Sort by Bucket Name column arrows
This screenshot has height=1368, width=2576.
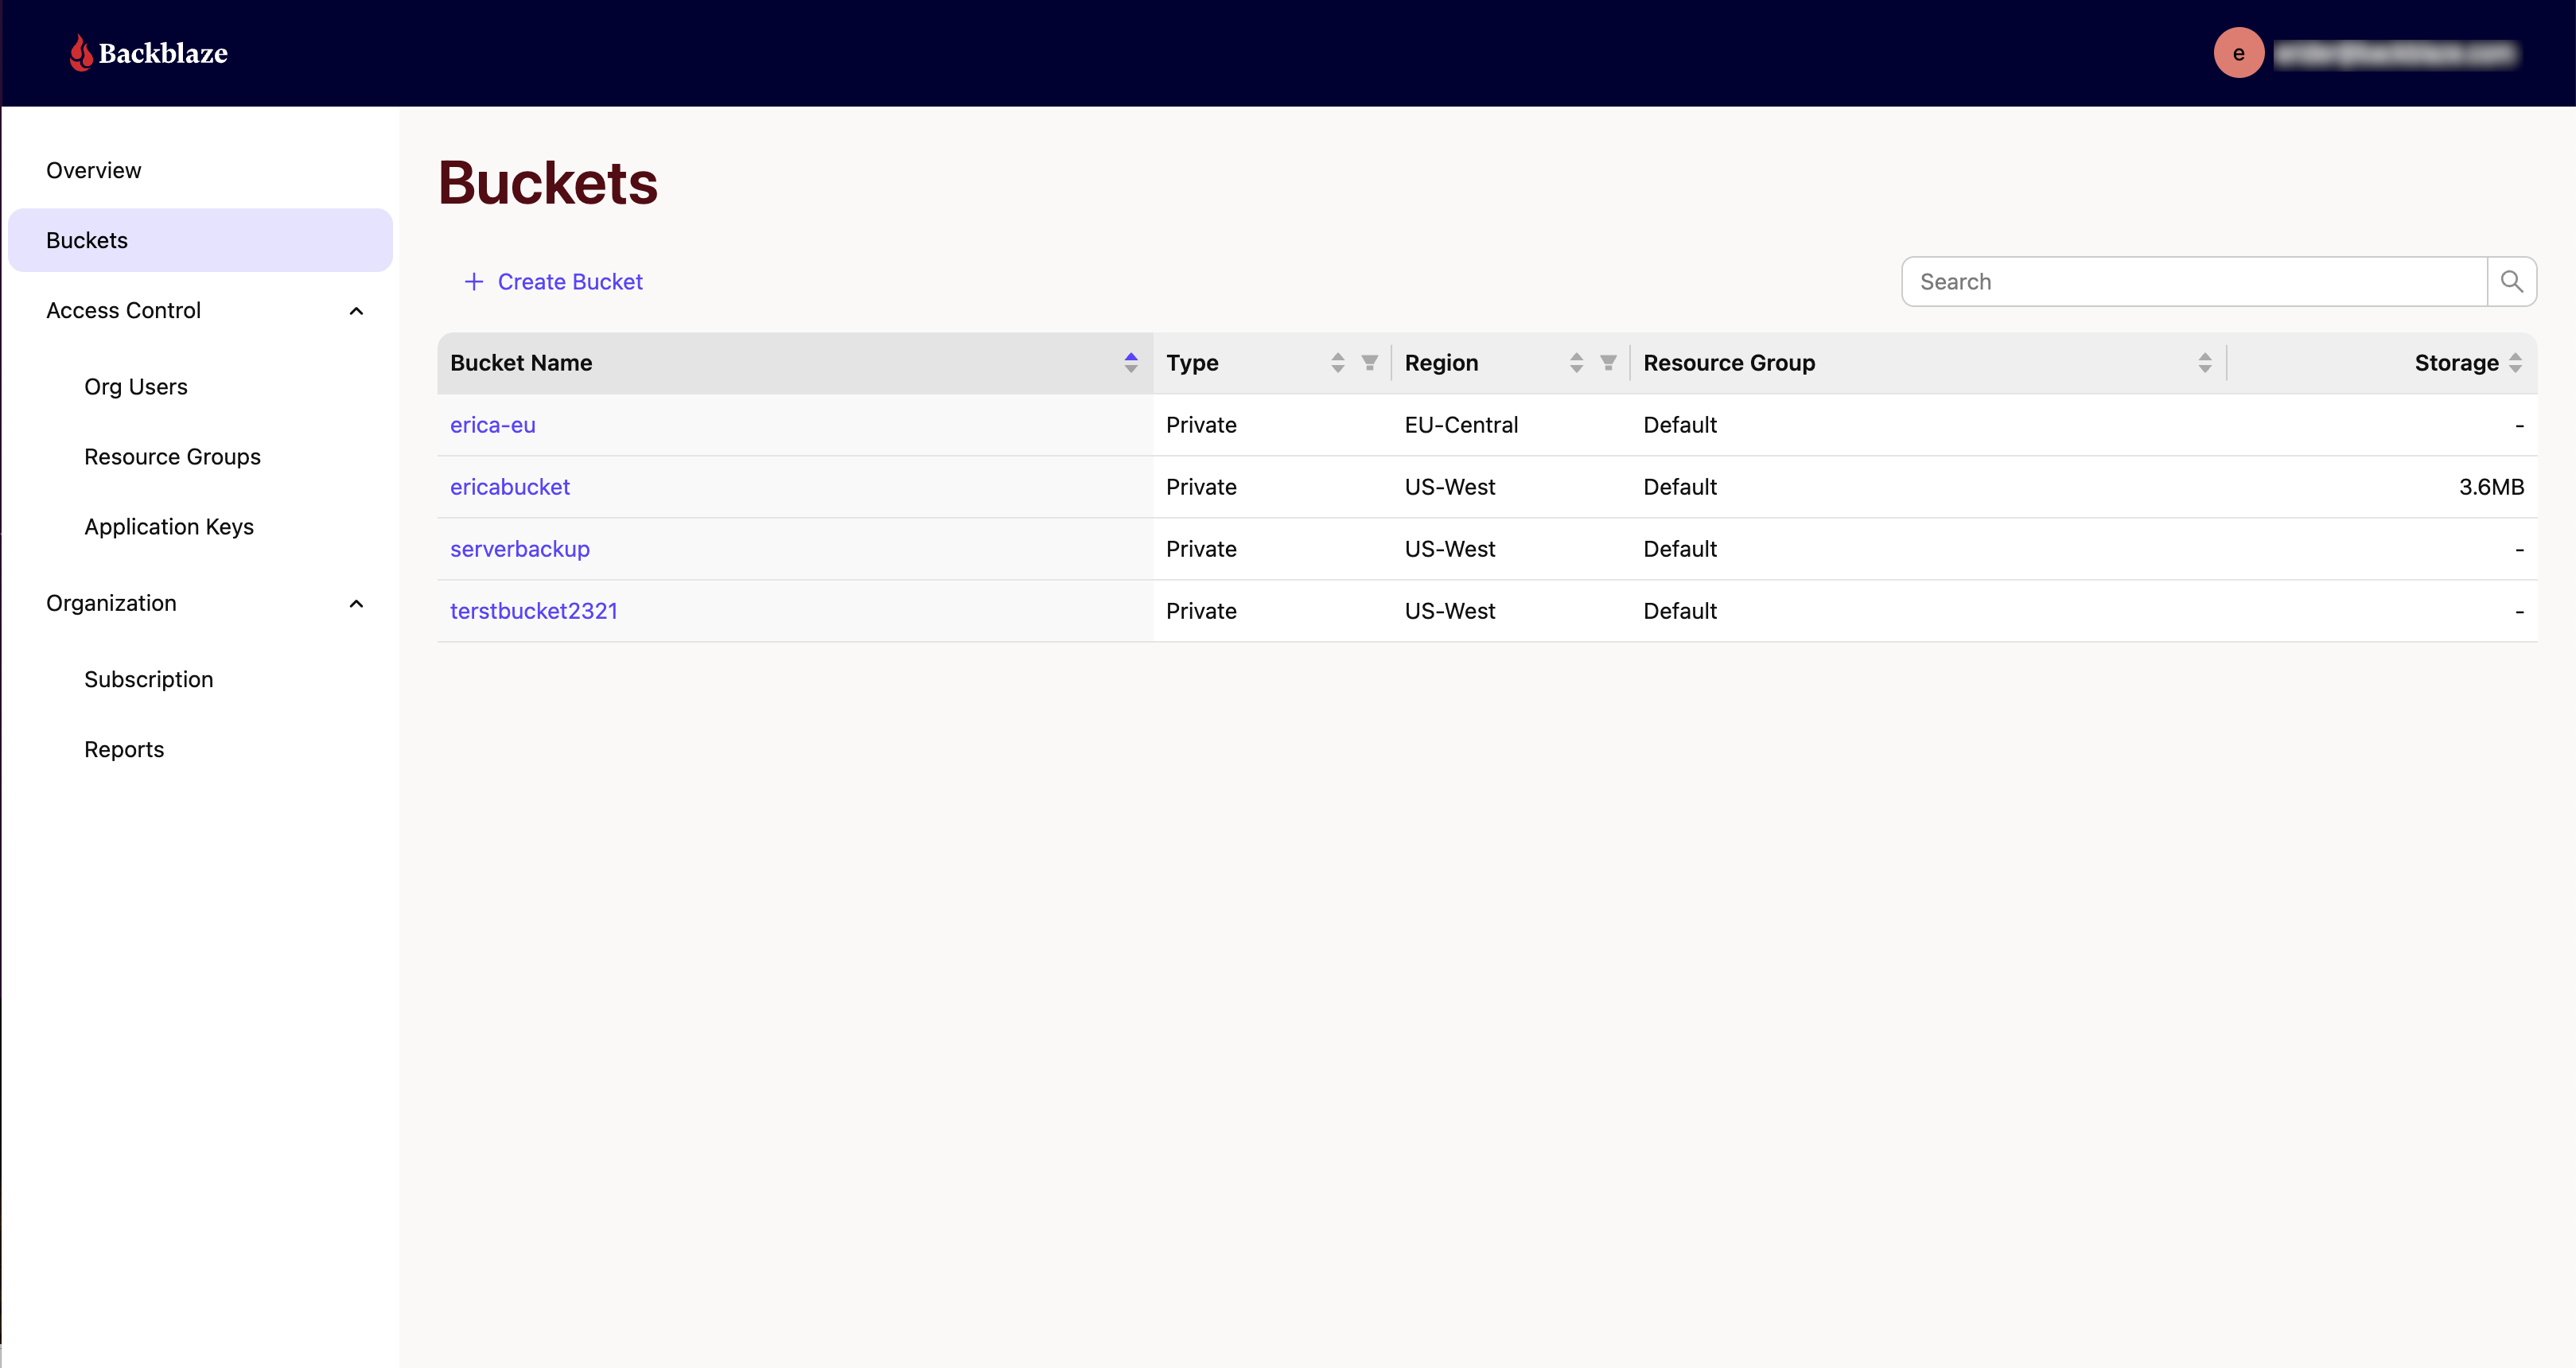[x=1130, y=363]
